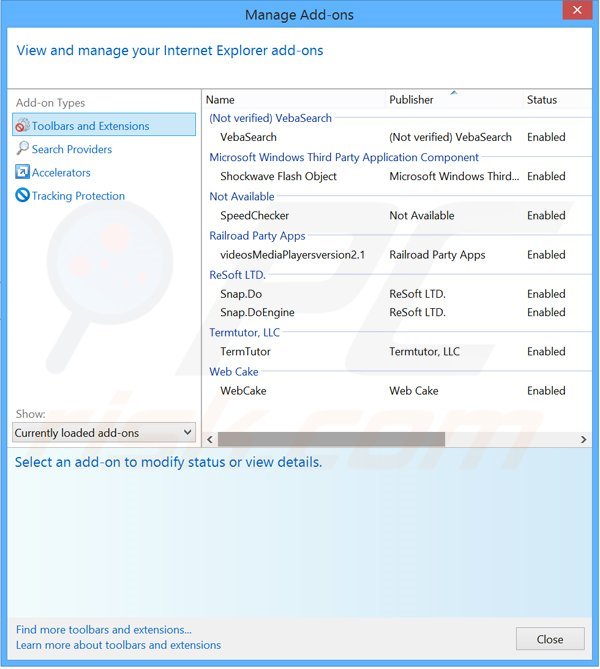Select Search Providers add-on type
Image resolution: width=600 pixels, height=669 pixels.
(72, 149)
